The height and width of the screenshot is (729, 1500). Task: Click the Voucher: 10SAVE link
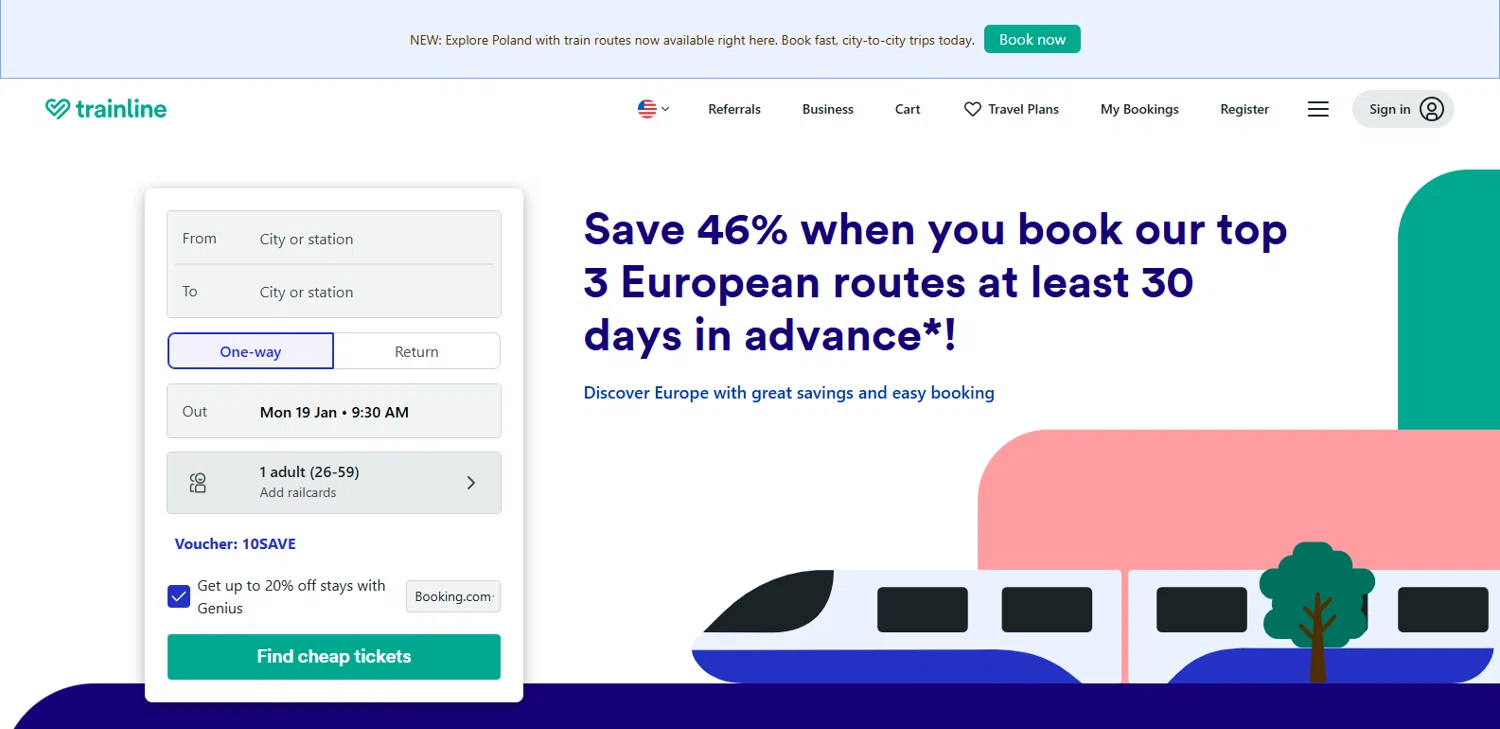(235, 544)
